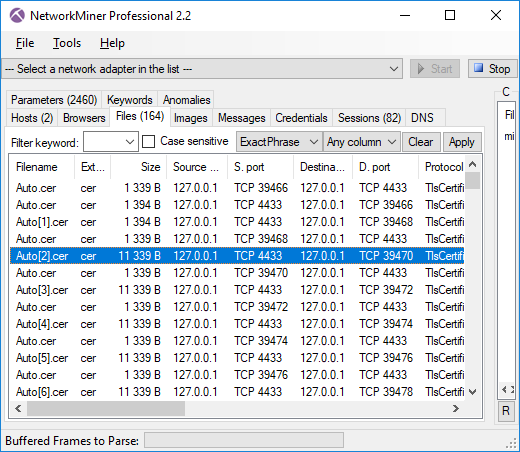
Task: Expand the network adapter selection dropdown
Action: pyautogui.click(x=394, y=69)
